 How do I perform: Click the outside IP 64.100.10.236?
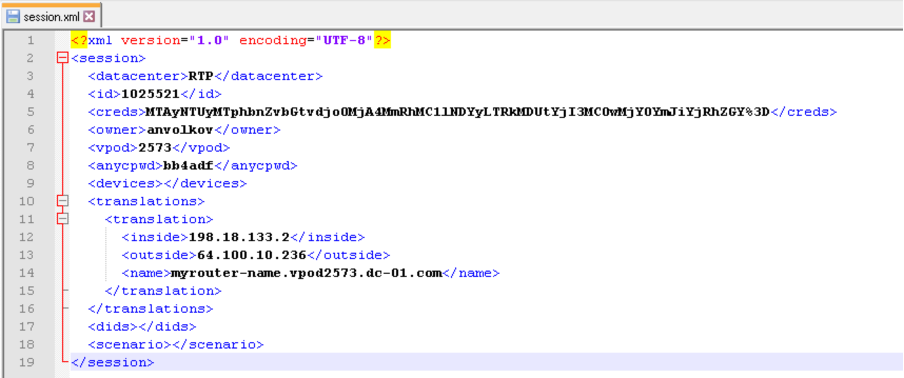252,255
